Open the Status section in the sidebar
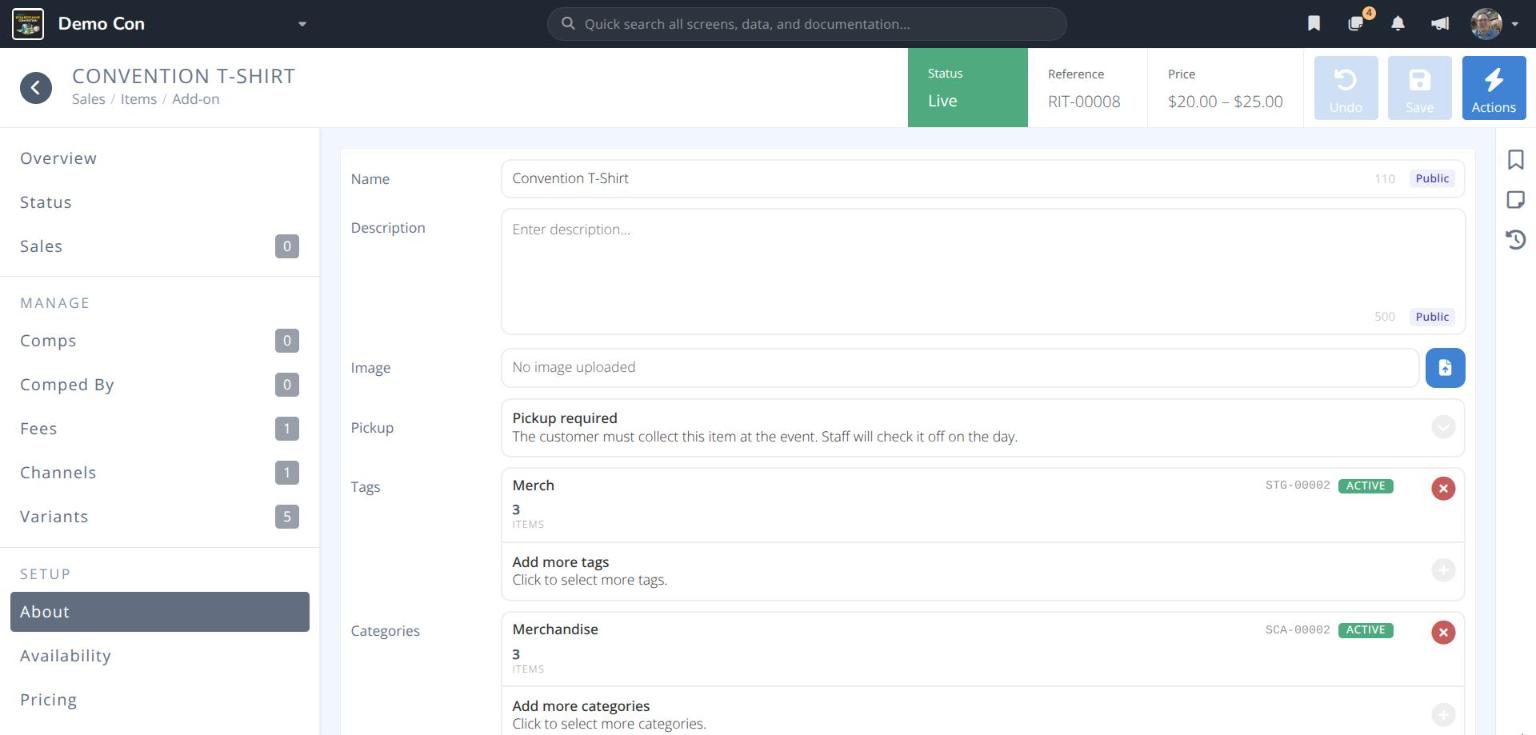Viewport: 1536px width, 735px height. tap(160, 202)
